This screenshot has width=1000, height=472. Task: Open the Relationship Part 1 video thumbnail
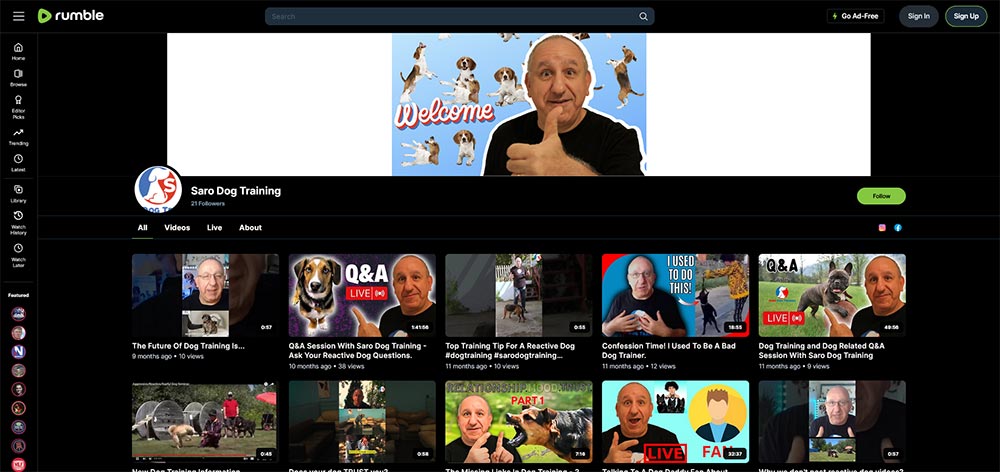tap(518, 422)
